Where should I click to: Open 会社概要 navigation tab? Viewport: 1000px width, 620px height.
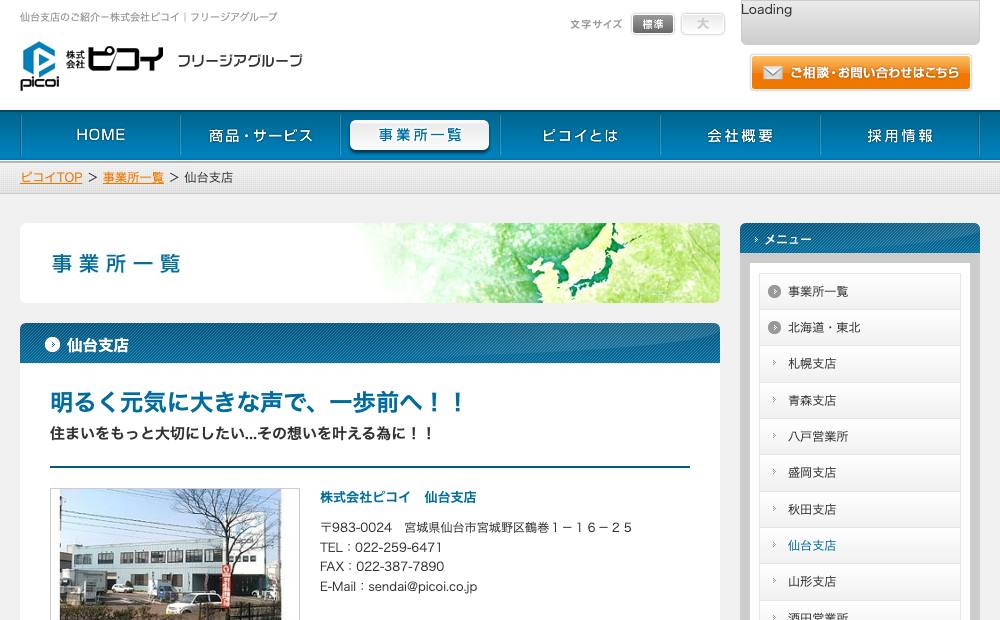[x=740, y=135]
